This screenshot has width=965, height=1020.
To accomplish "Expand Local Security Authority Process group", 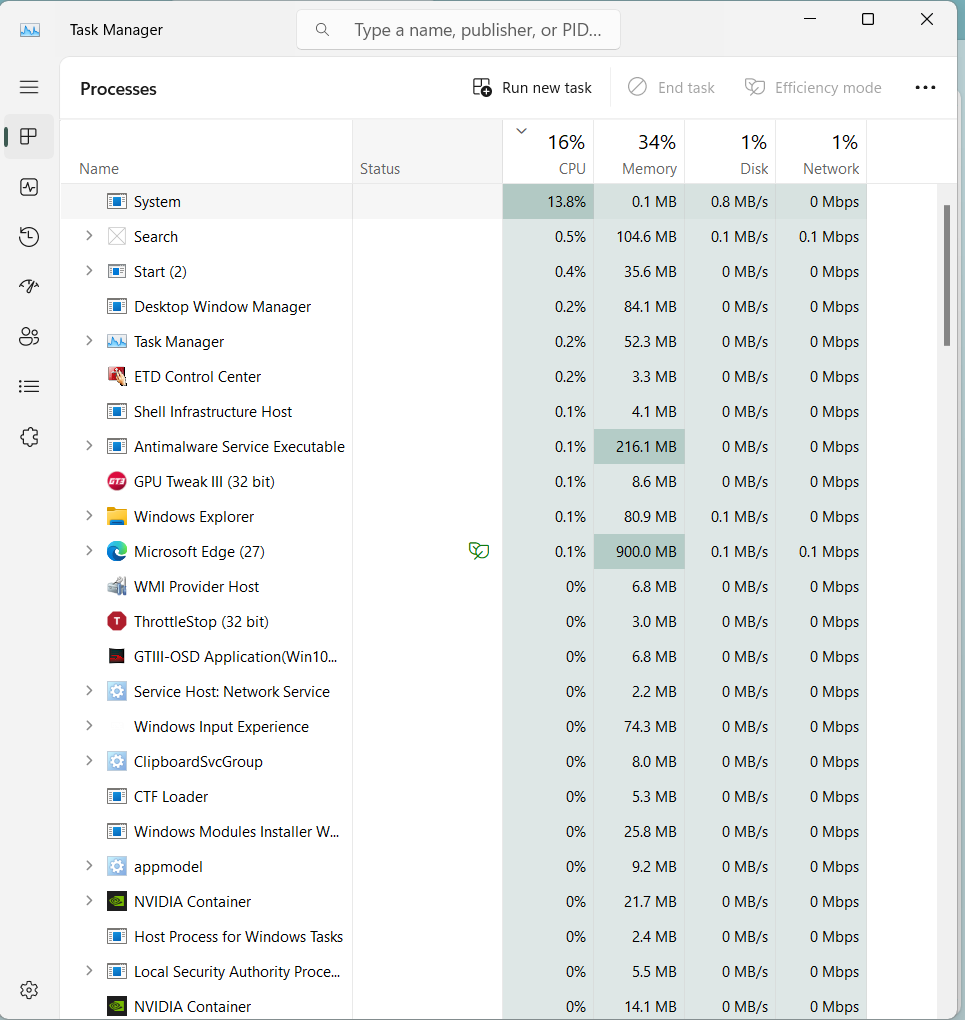I will 89,971.
